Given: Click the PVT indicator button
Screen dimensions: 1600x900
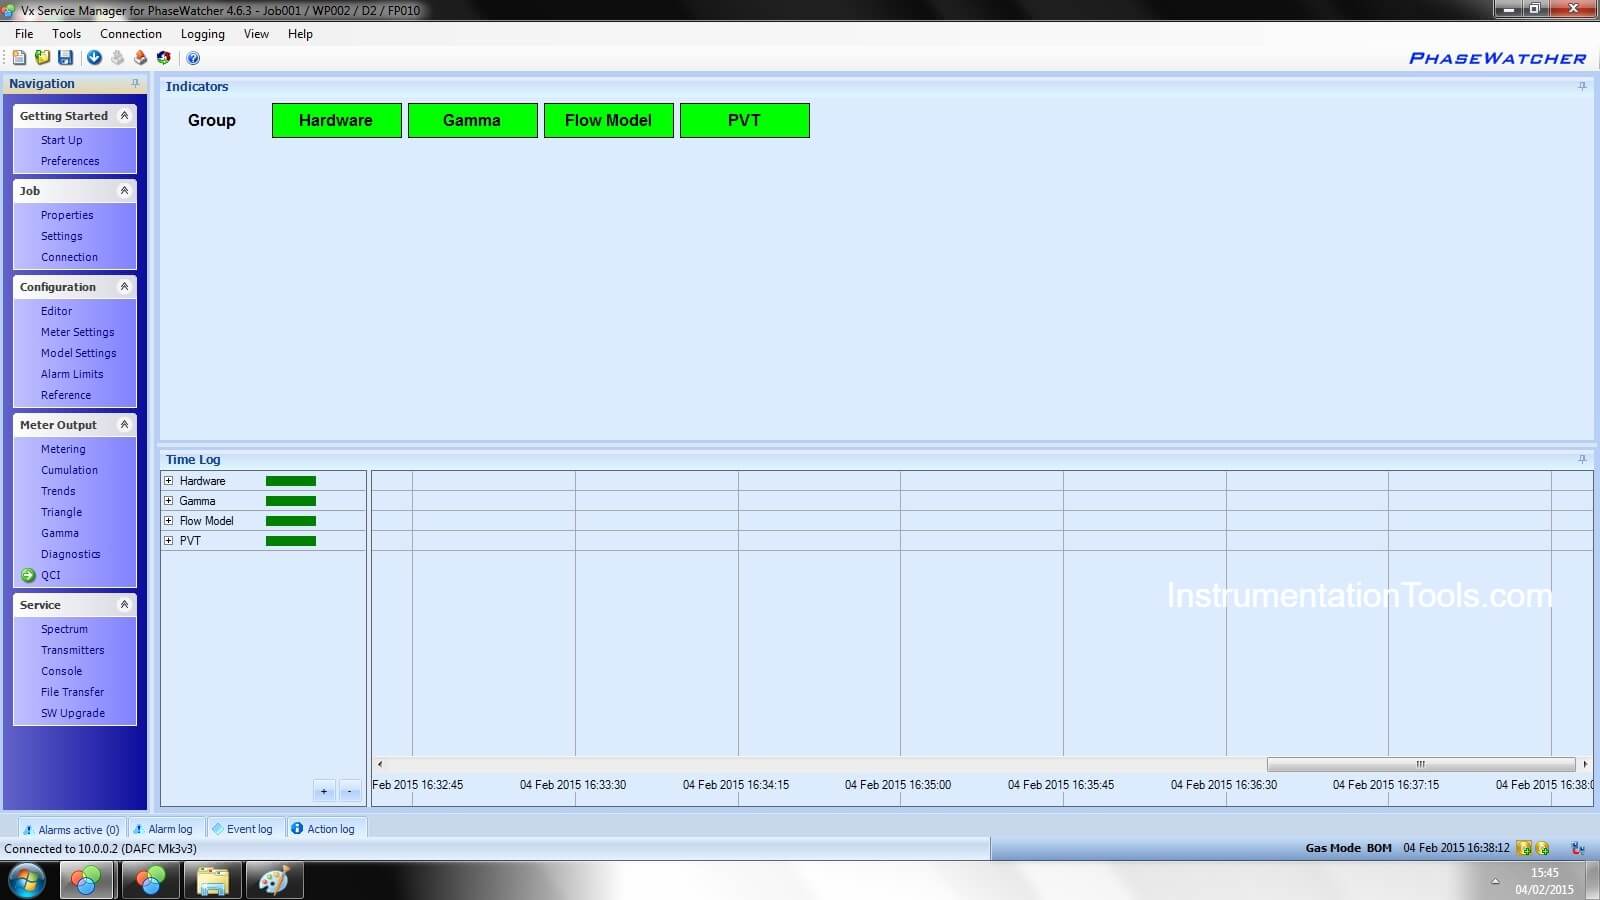Looking at the screenshot, I should click(744, 120).
